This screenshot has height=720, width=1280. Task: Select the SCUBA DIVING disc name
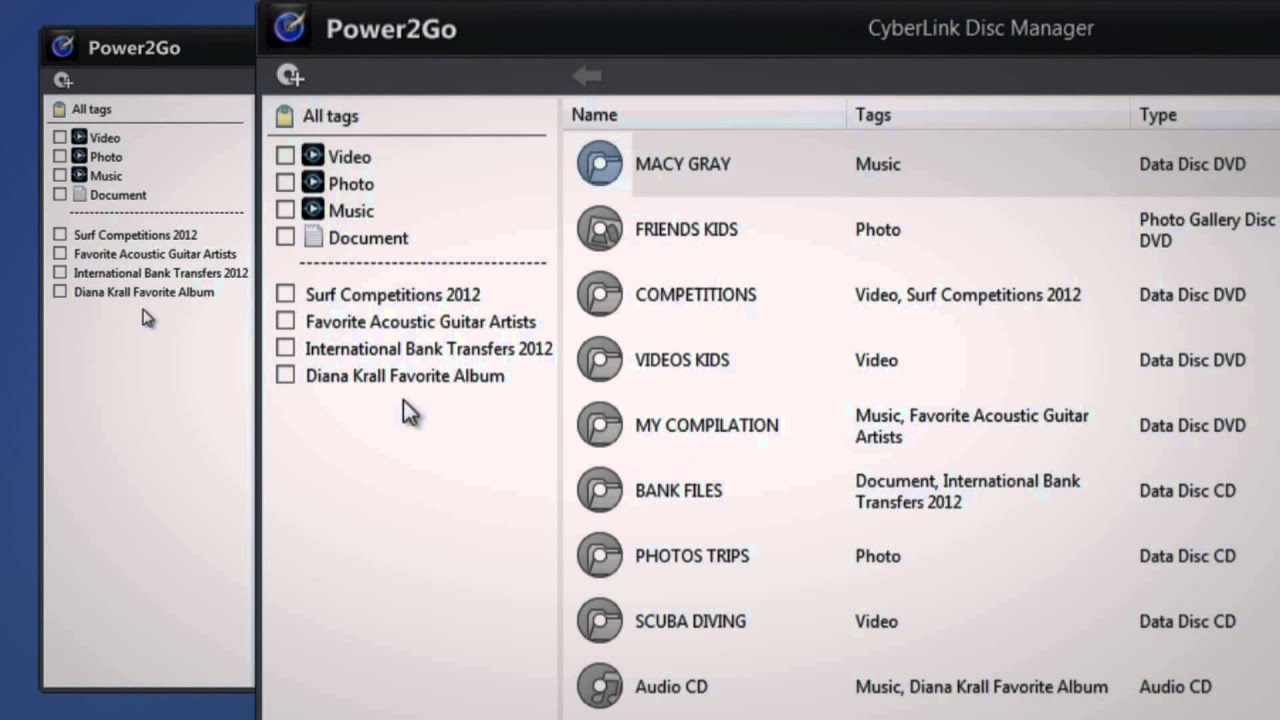point(691,621)
